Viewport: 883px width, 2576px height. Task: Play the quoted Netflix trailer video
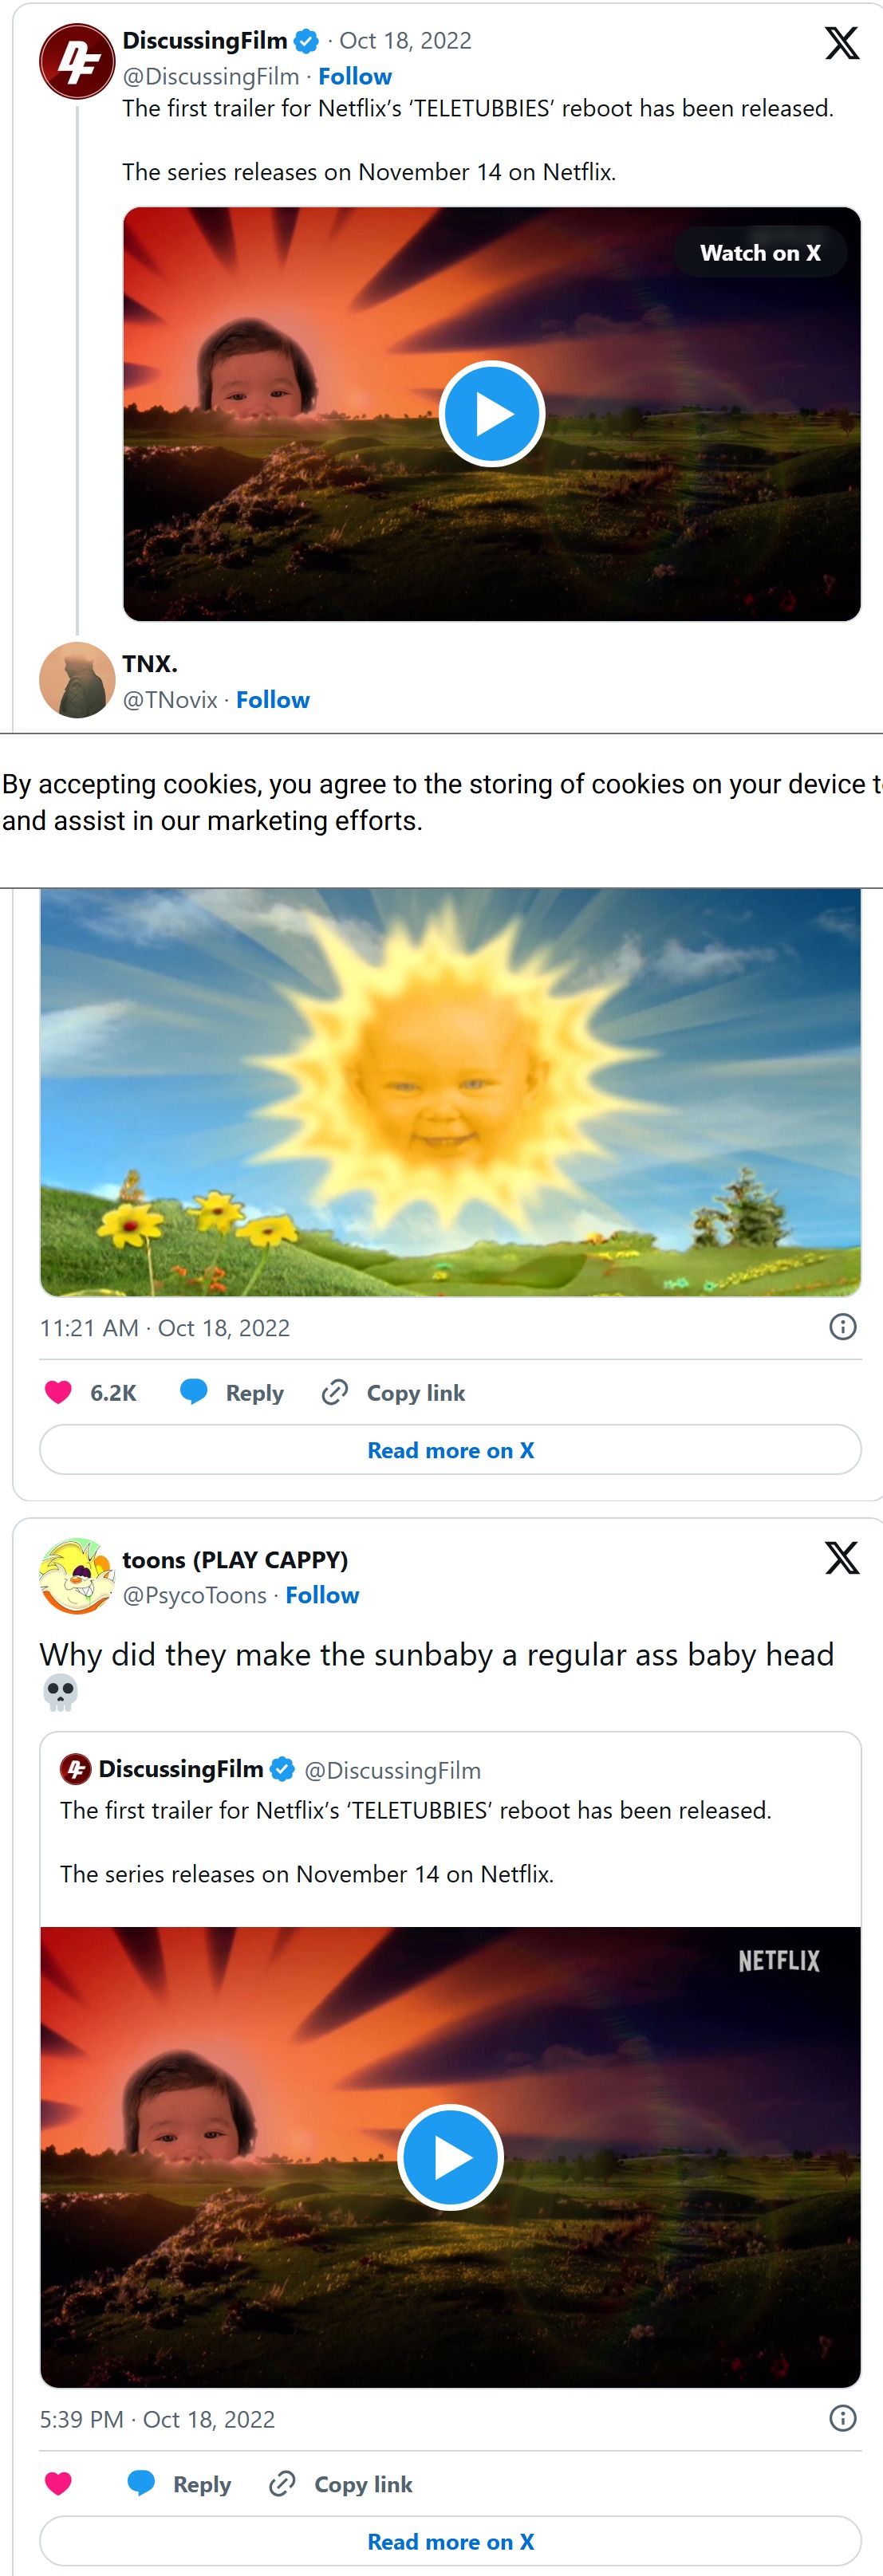click(450, 2158)
